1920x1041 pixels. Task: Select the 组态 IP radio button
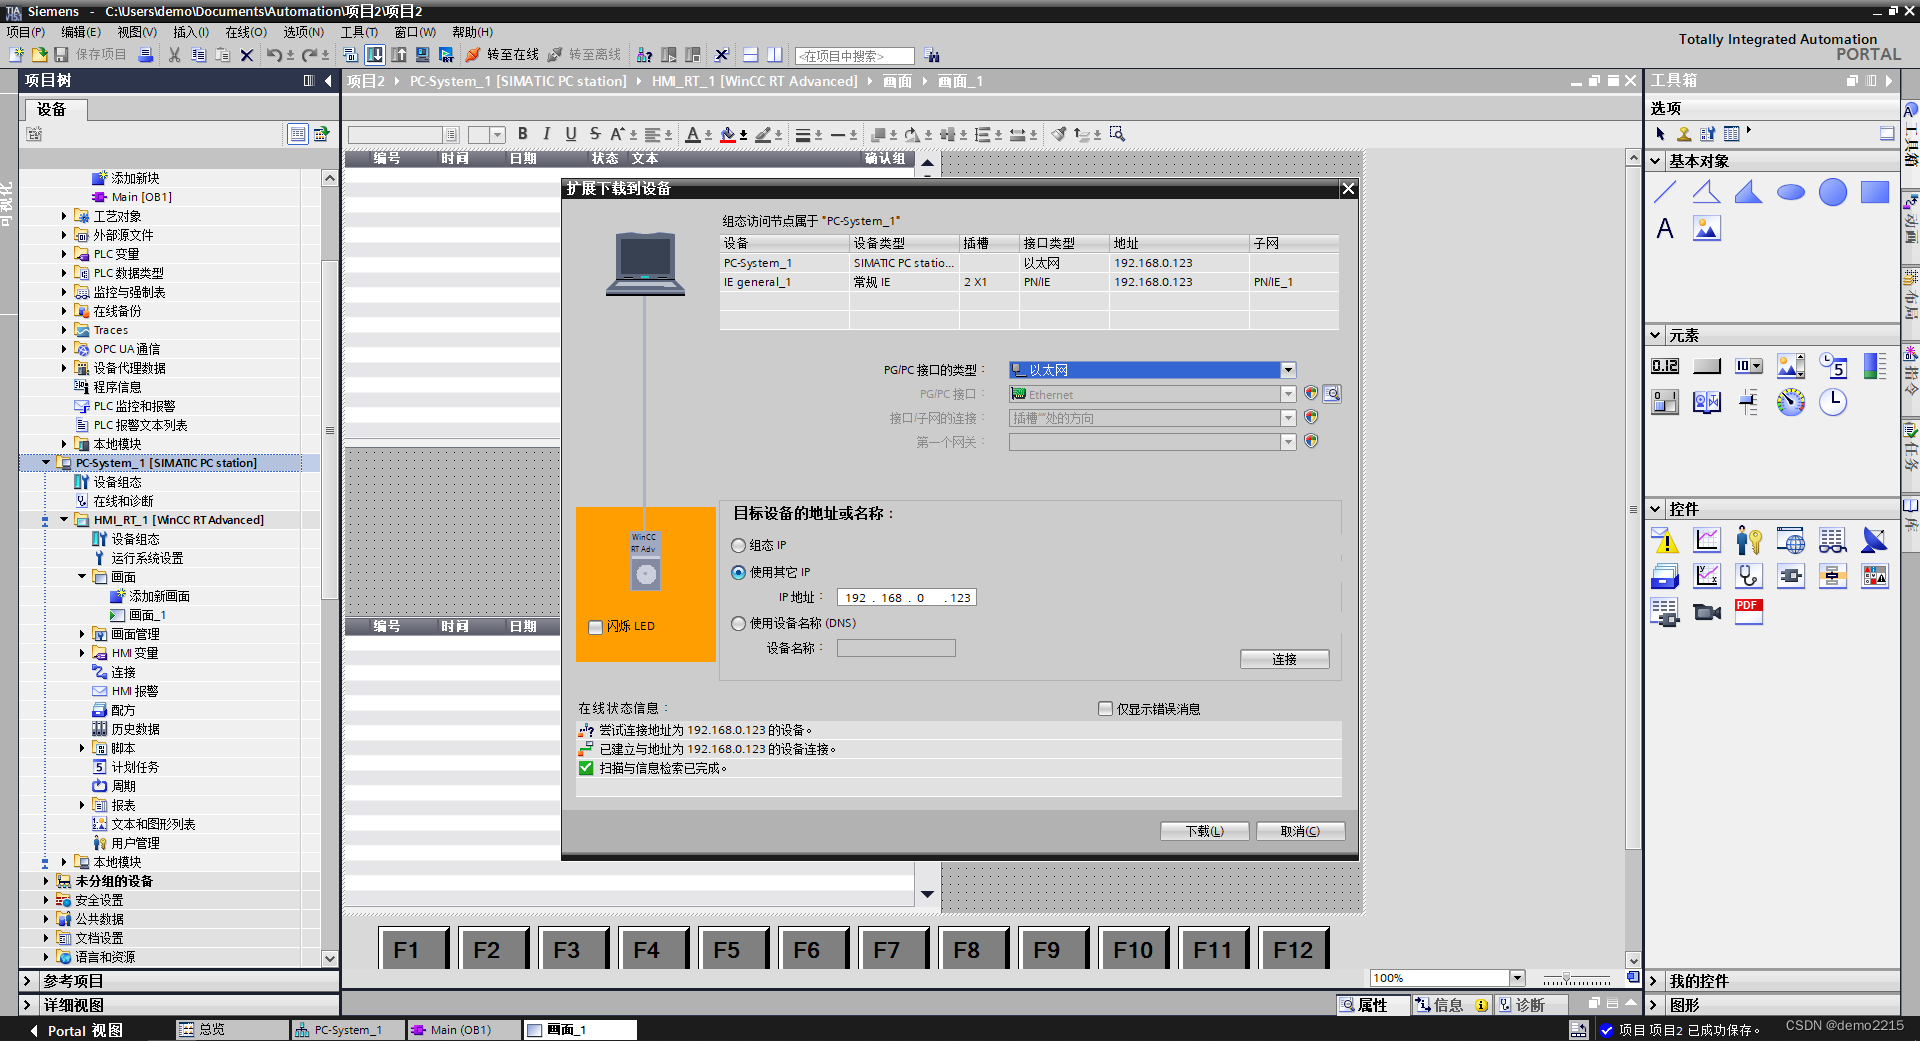pos(739,546)
